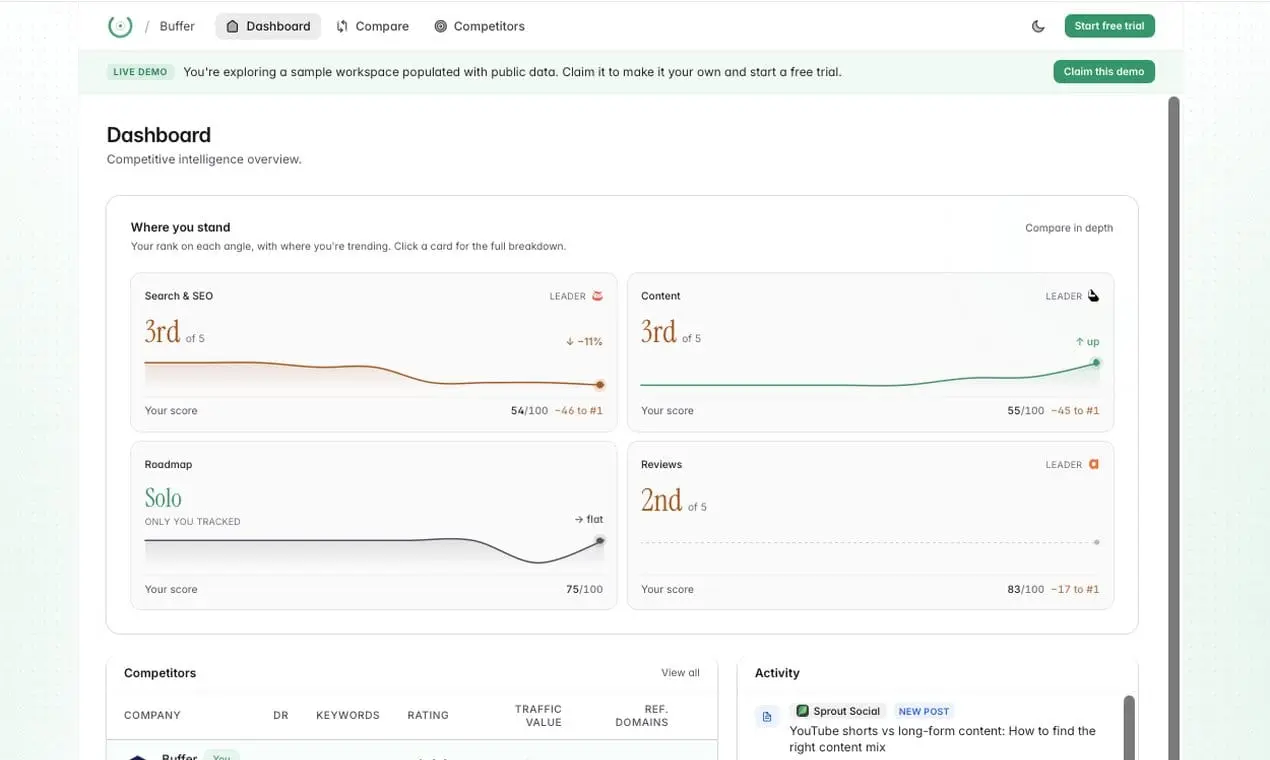This screenshot has height=760, width=1270.
Task: Click the main page vertical scrollbar
Action: 1174,428
